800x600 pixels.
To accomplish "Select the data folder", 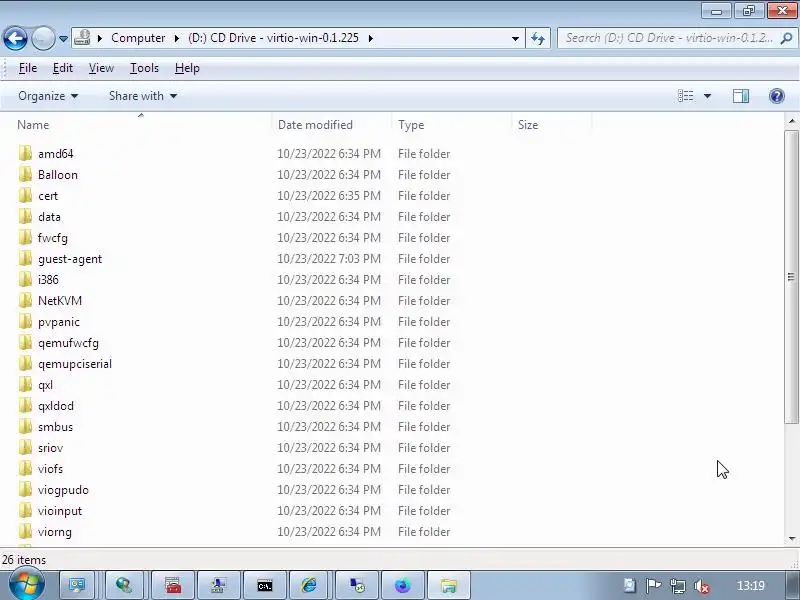I will (x=49, y=217).
